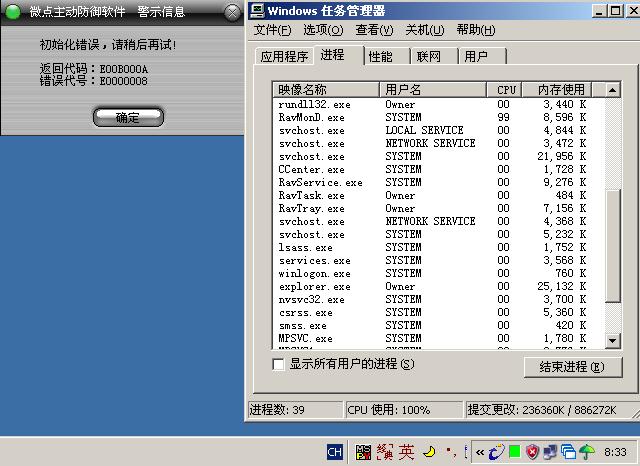
Task: Select nvsvc32.exe process row
Action: pos(438,300)
